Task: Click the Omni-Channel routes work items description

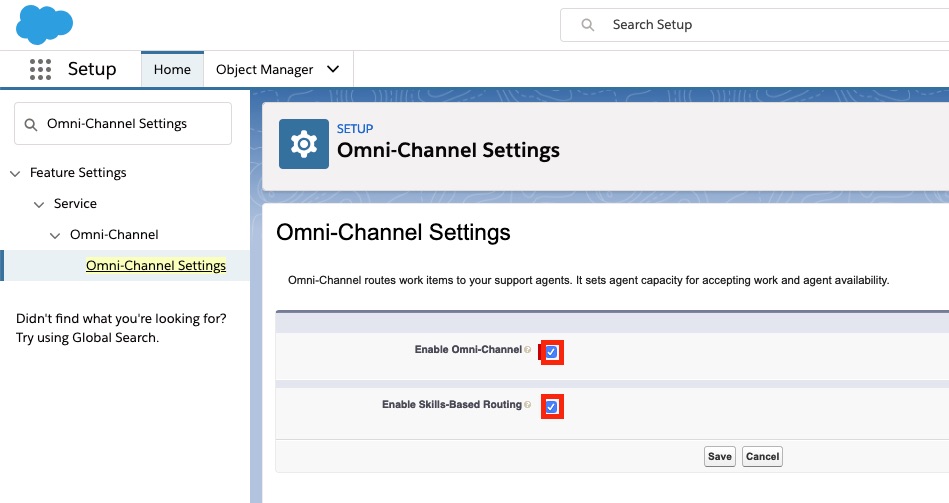Action: click(588, 280)
